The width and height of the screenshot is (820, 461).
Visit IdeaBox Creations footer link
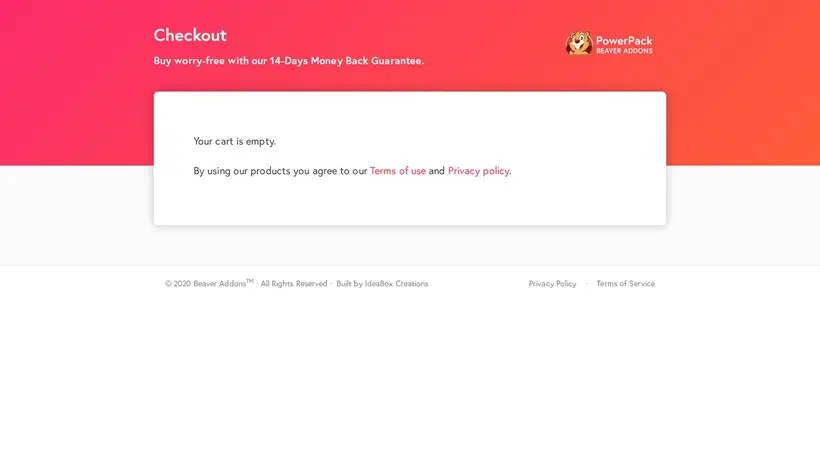coord(396,284)
